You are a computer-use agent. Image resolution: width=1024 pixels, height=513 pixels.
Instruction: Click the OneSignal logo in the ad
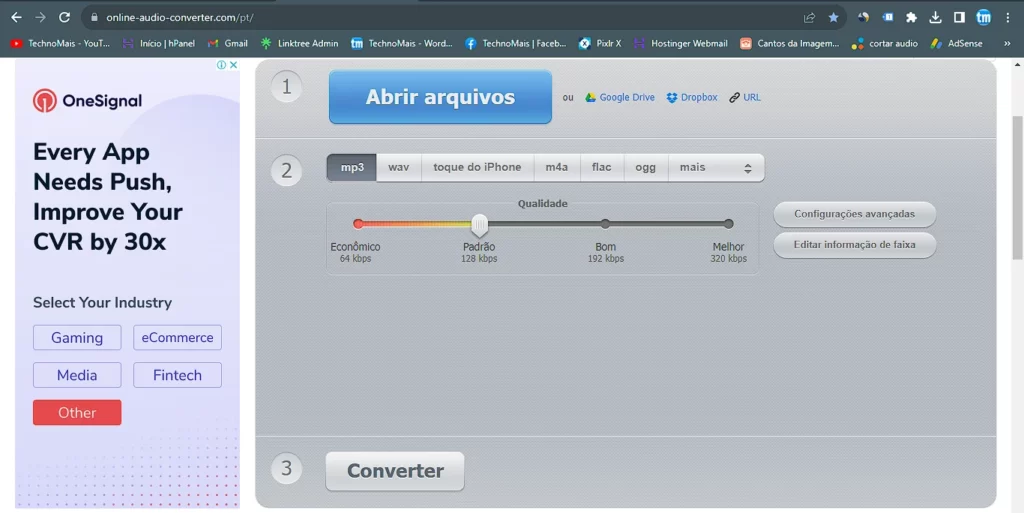(x=88, y=101)
